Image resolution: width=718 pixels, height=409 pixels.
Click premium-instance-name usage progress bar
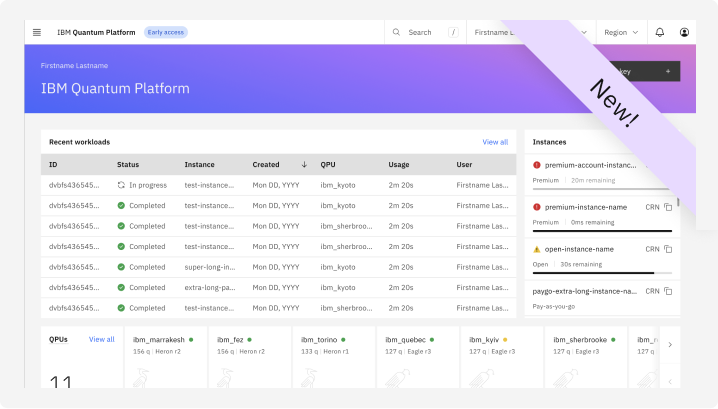602,231
